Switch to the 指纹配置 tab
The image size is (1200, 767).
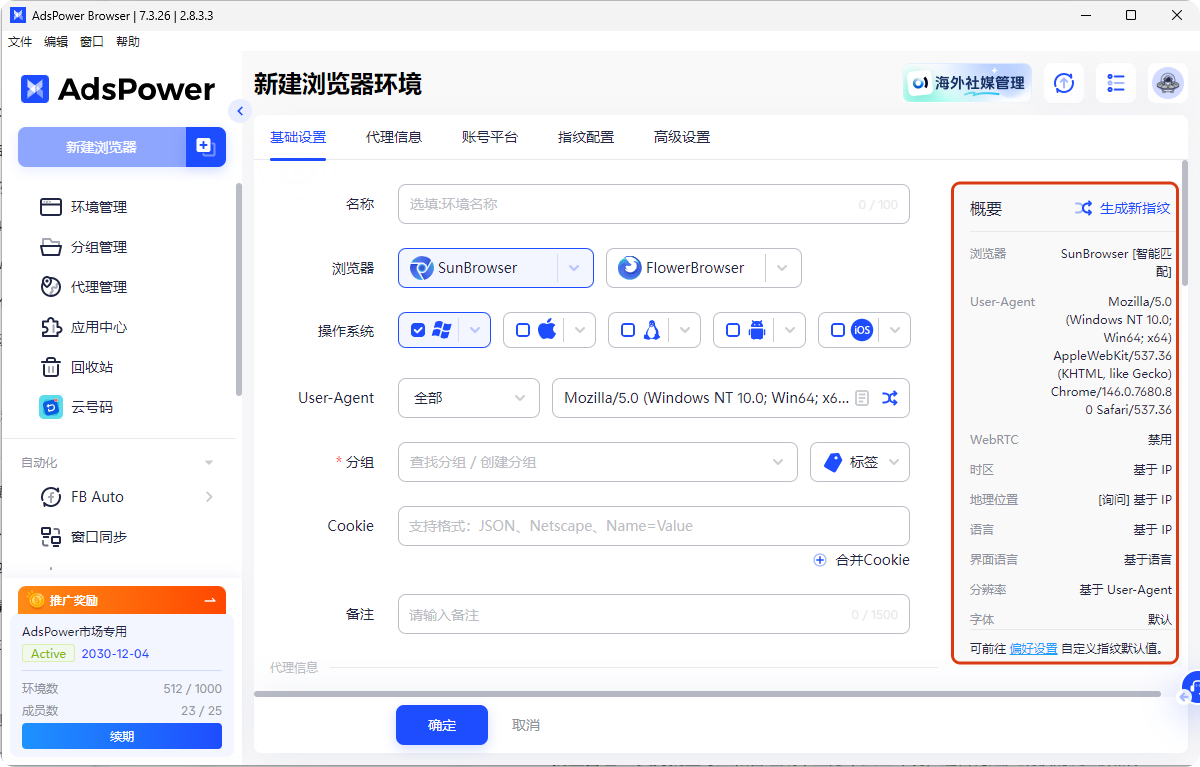coord(586,137)
